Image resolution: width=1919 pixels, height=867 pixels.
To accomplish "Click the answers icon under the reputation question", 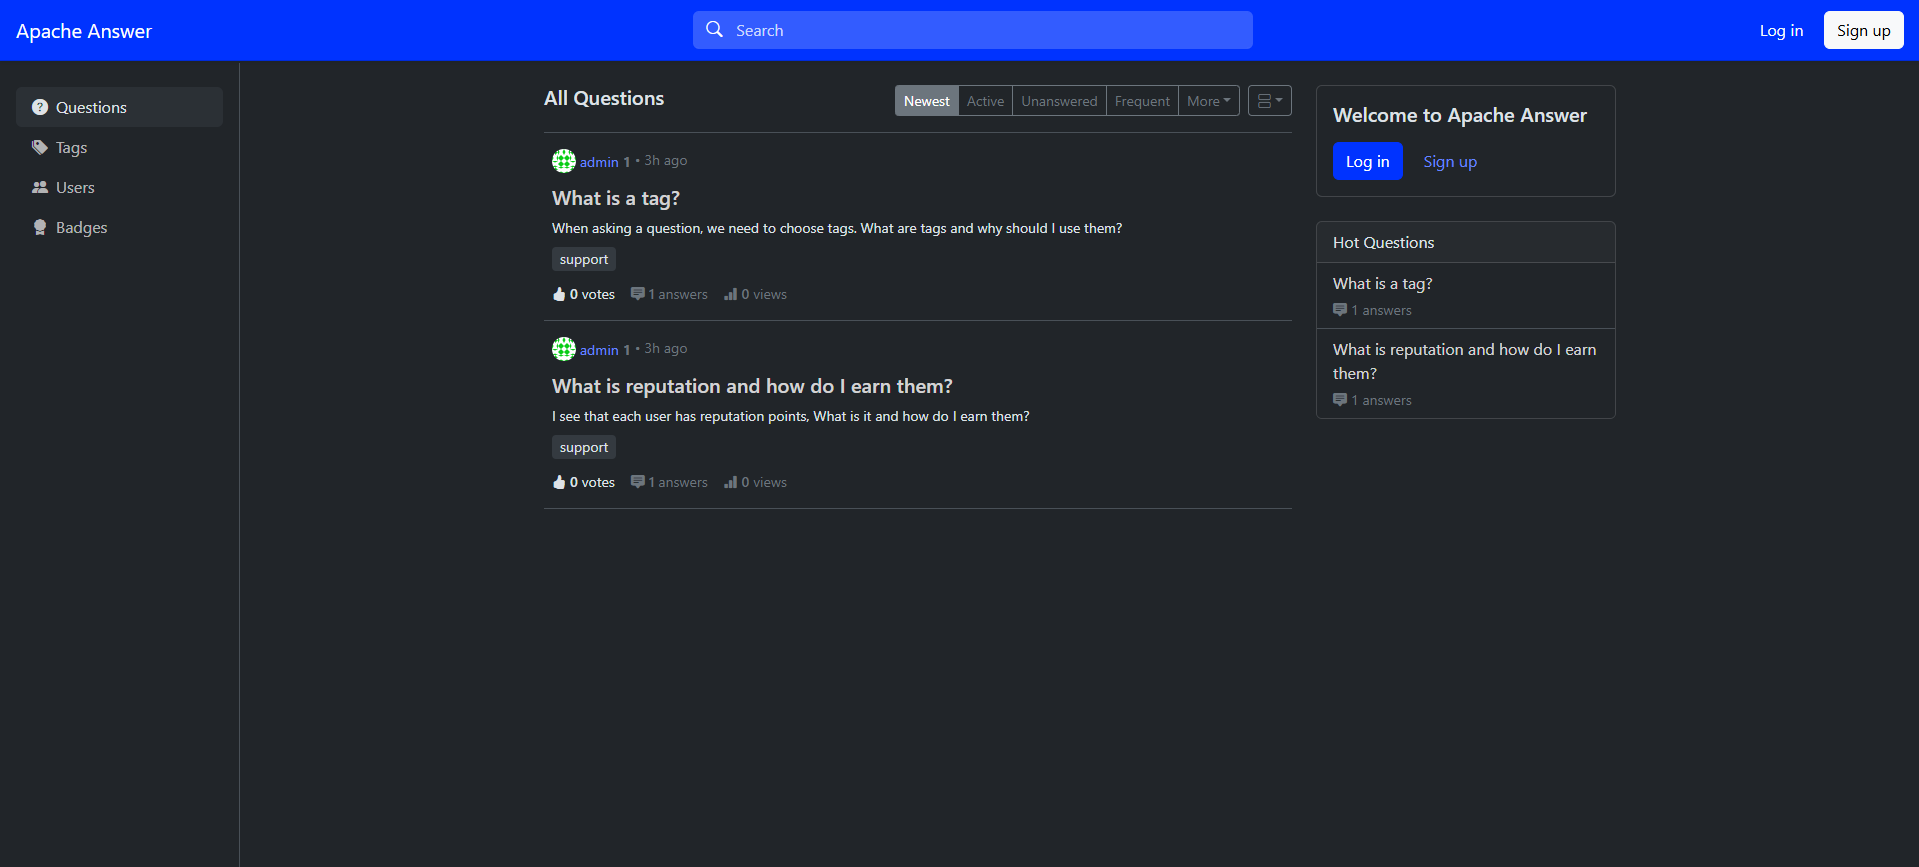I will 637,482.
